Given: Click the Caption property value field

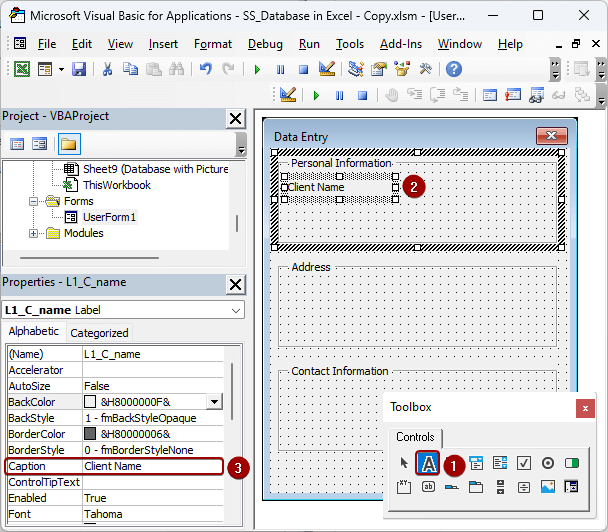Looking at the screenshot, I should pos(153,466).
